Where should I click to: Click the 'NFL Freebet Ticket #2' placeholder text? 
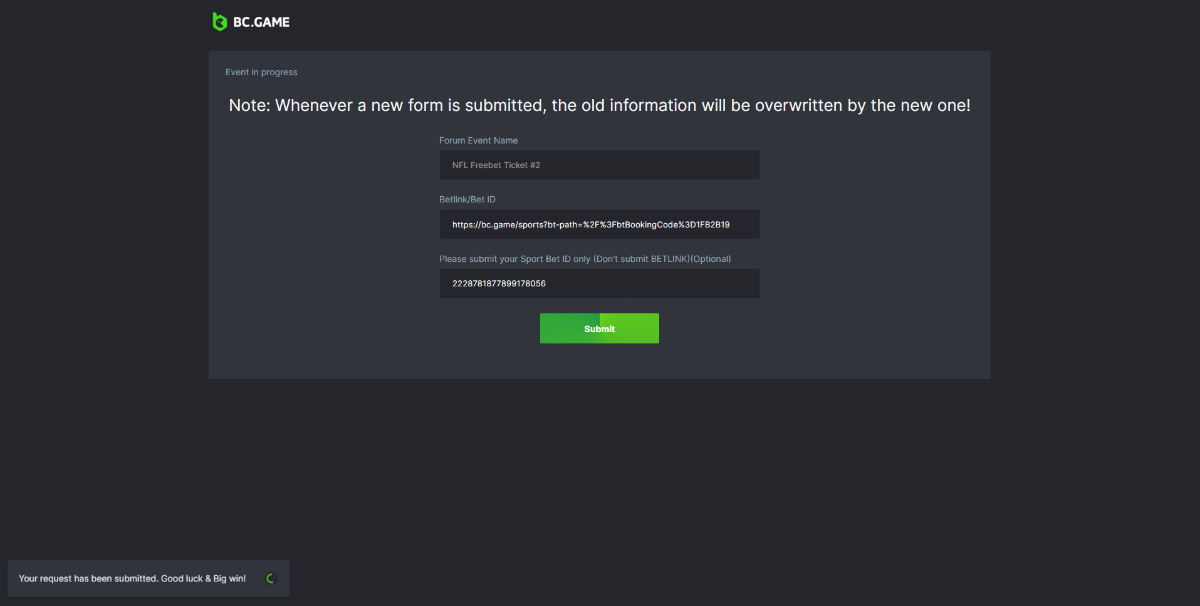point(496,165)
